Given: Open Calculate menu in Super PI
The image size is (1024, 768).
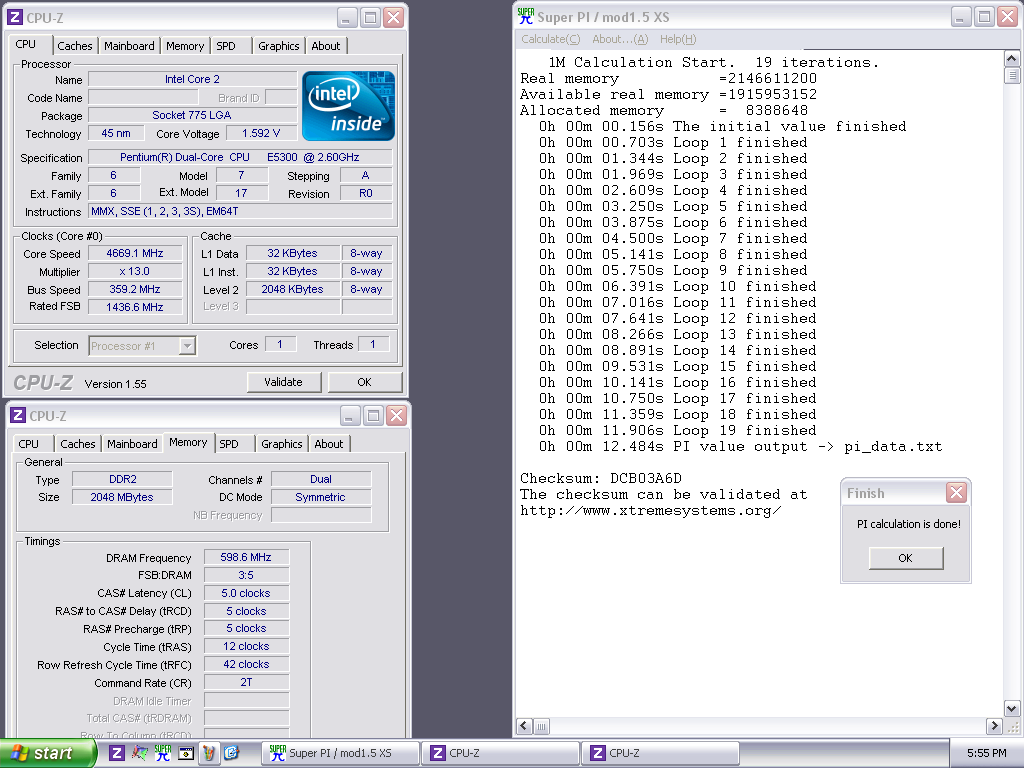Looking at the screenshot, I should 551,39.
